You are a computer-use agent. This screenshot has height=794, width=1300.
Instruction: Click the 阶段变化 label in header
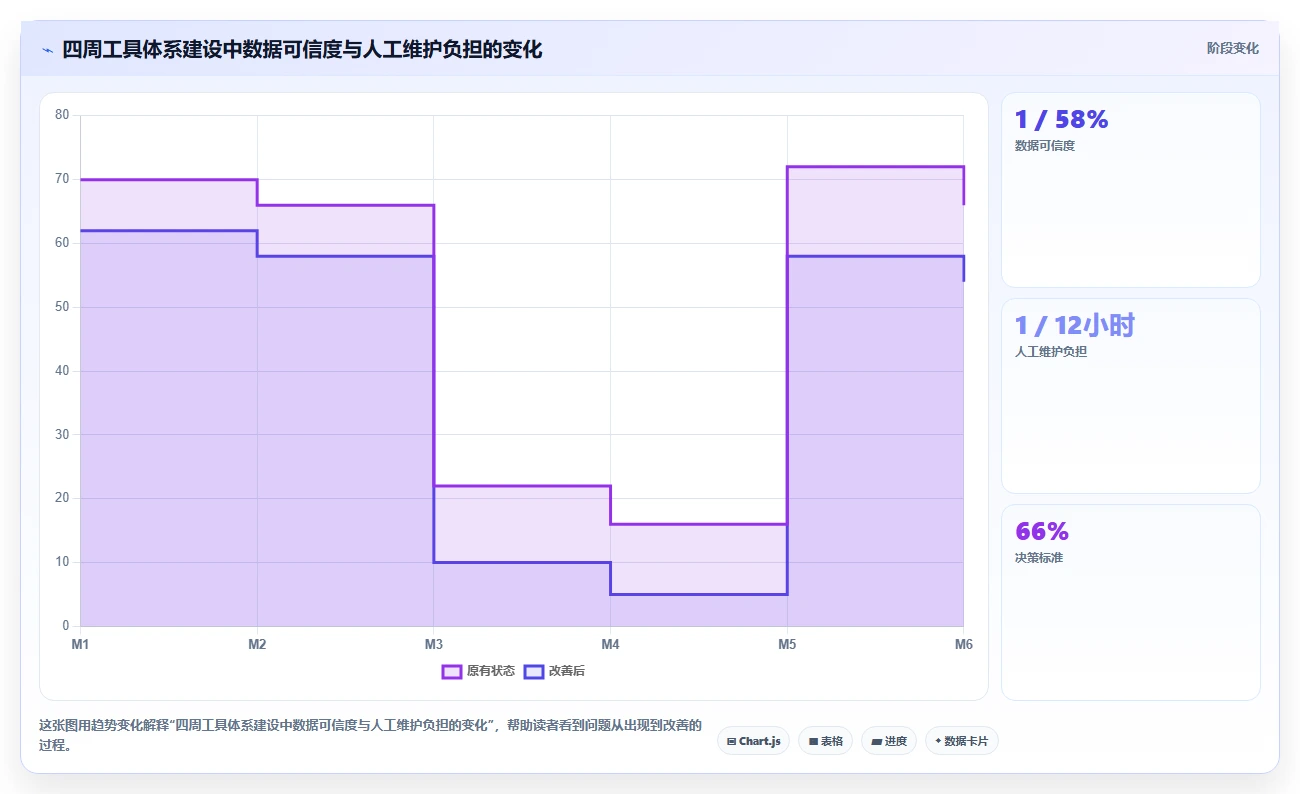tap(1232, 48)
